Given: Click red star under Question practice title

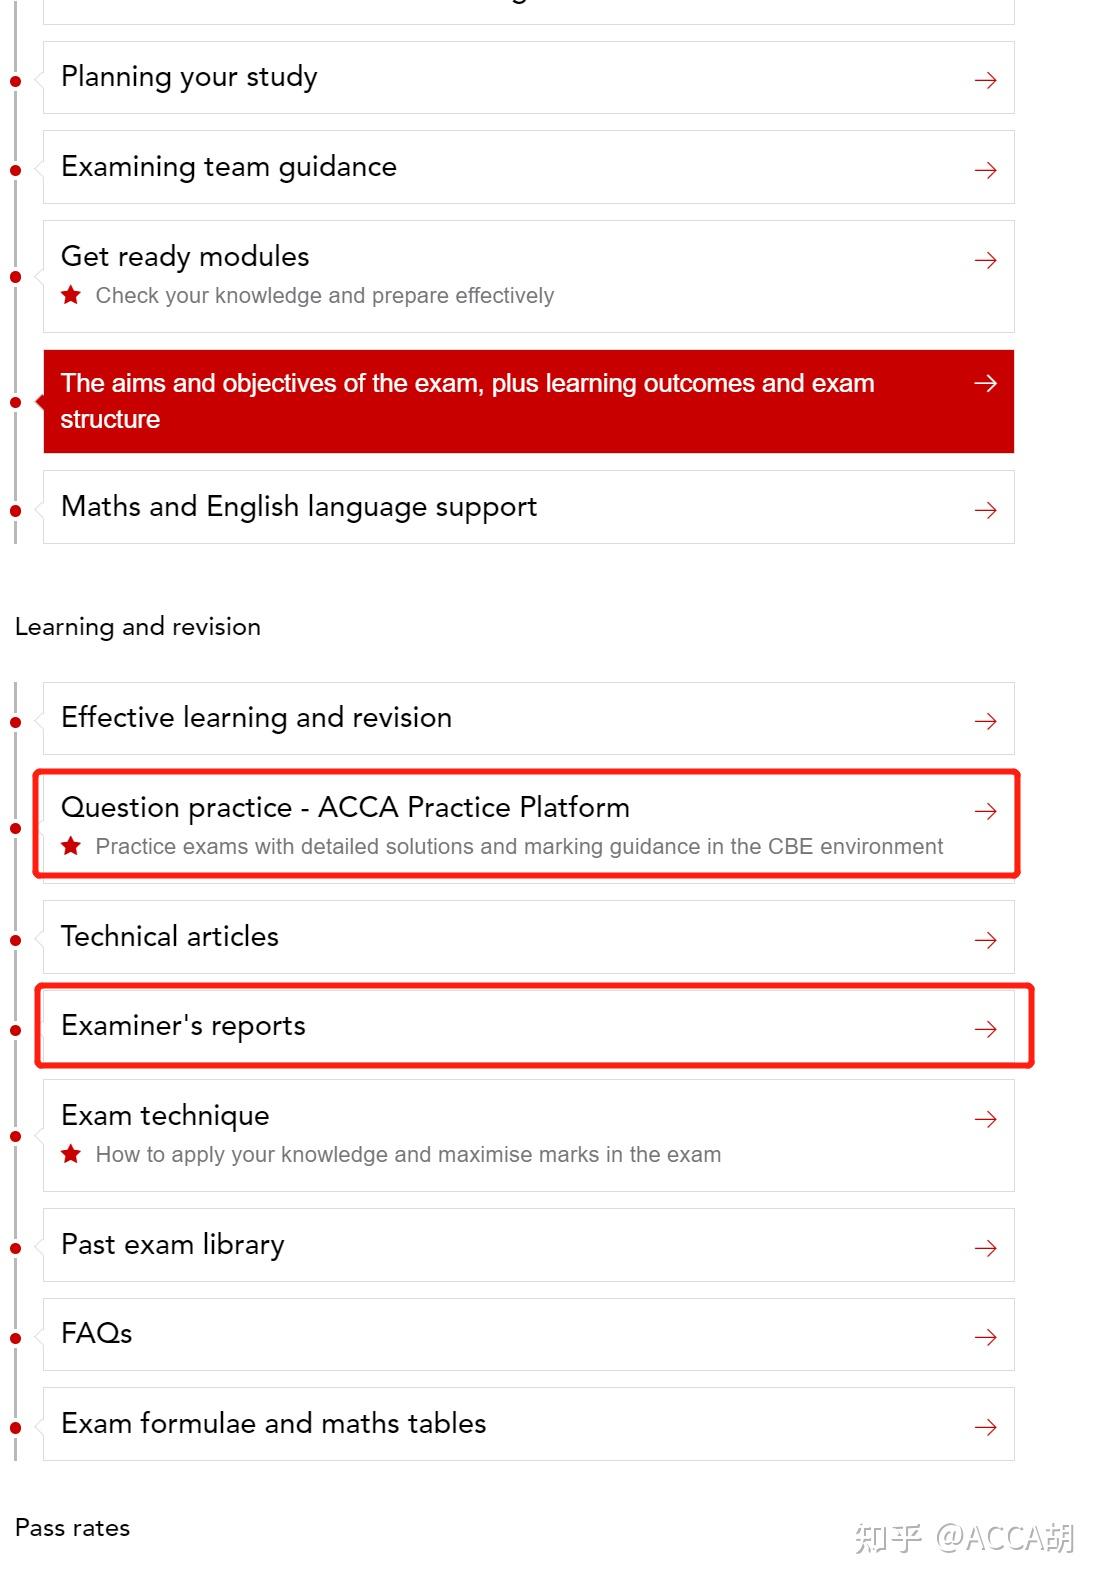Looking at the screenshot, I should click(x=71, y=846).
